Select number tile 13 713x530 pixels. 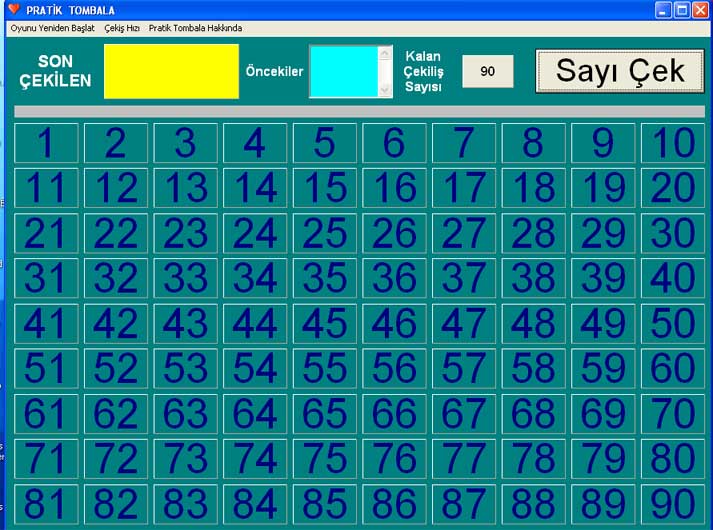[186, 188]
